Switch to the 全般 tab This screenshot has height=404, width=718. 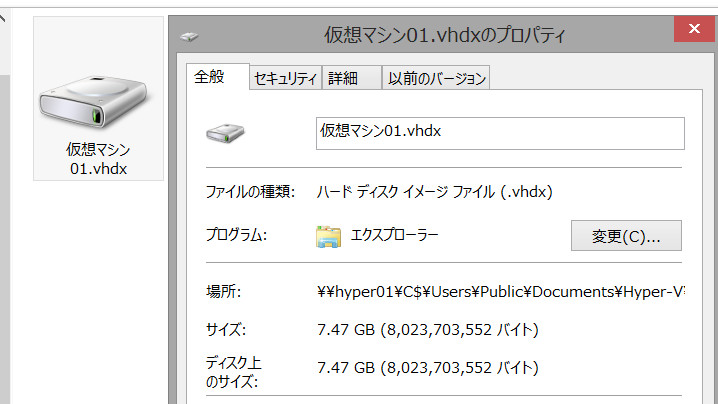coord(209,77)
